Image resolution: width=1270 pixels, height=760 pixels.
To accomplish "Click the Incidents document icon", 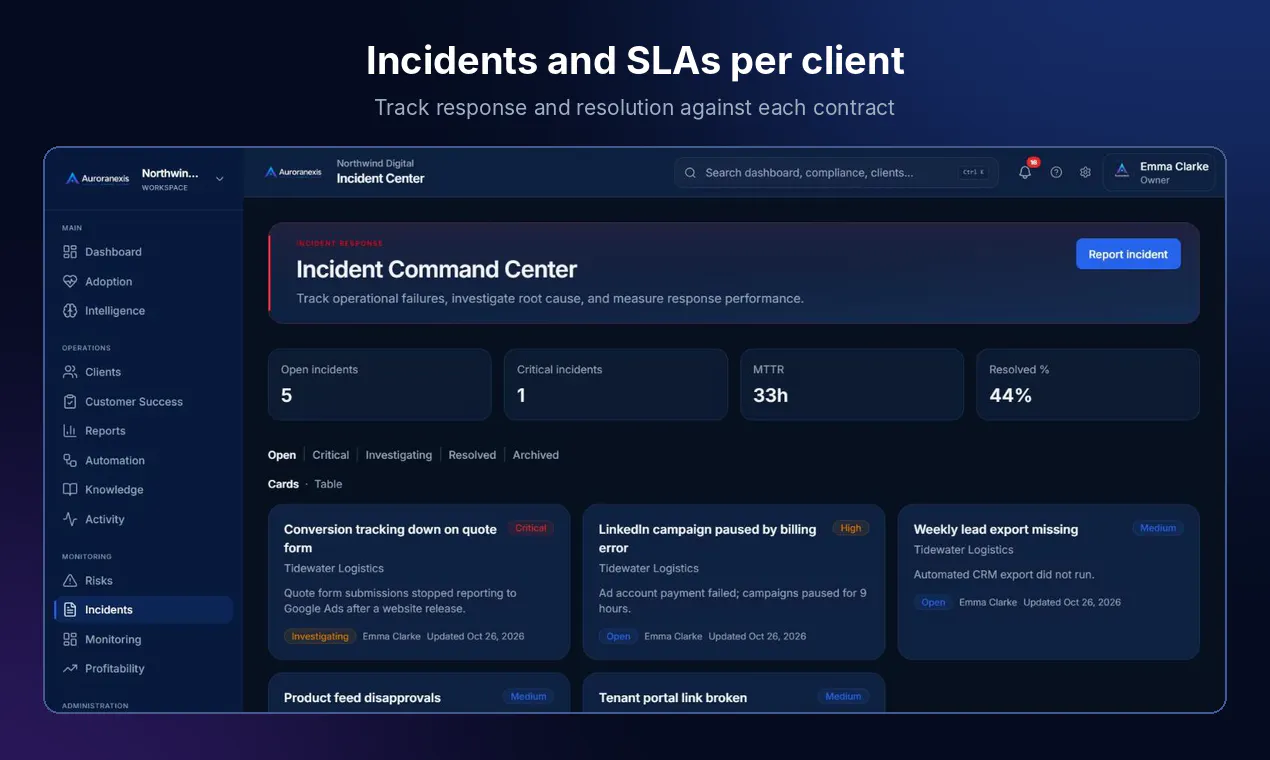I will [x=70, y=610].
